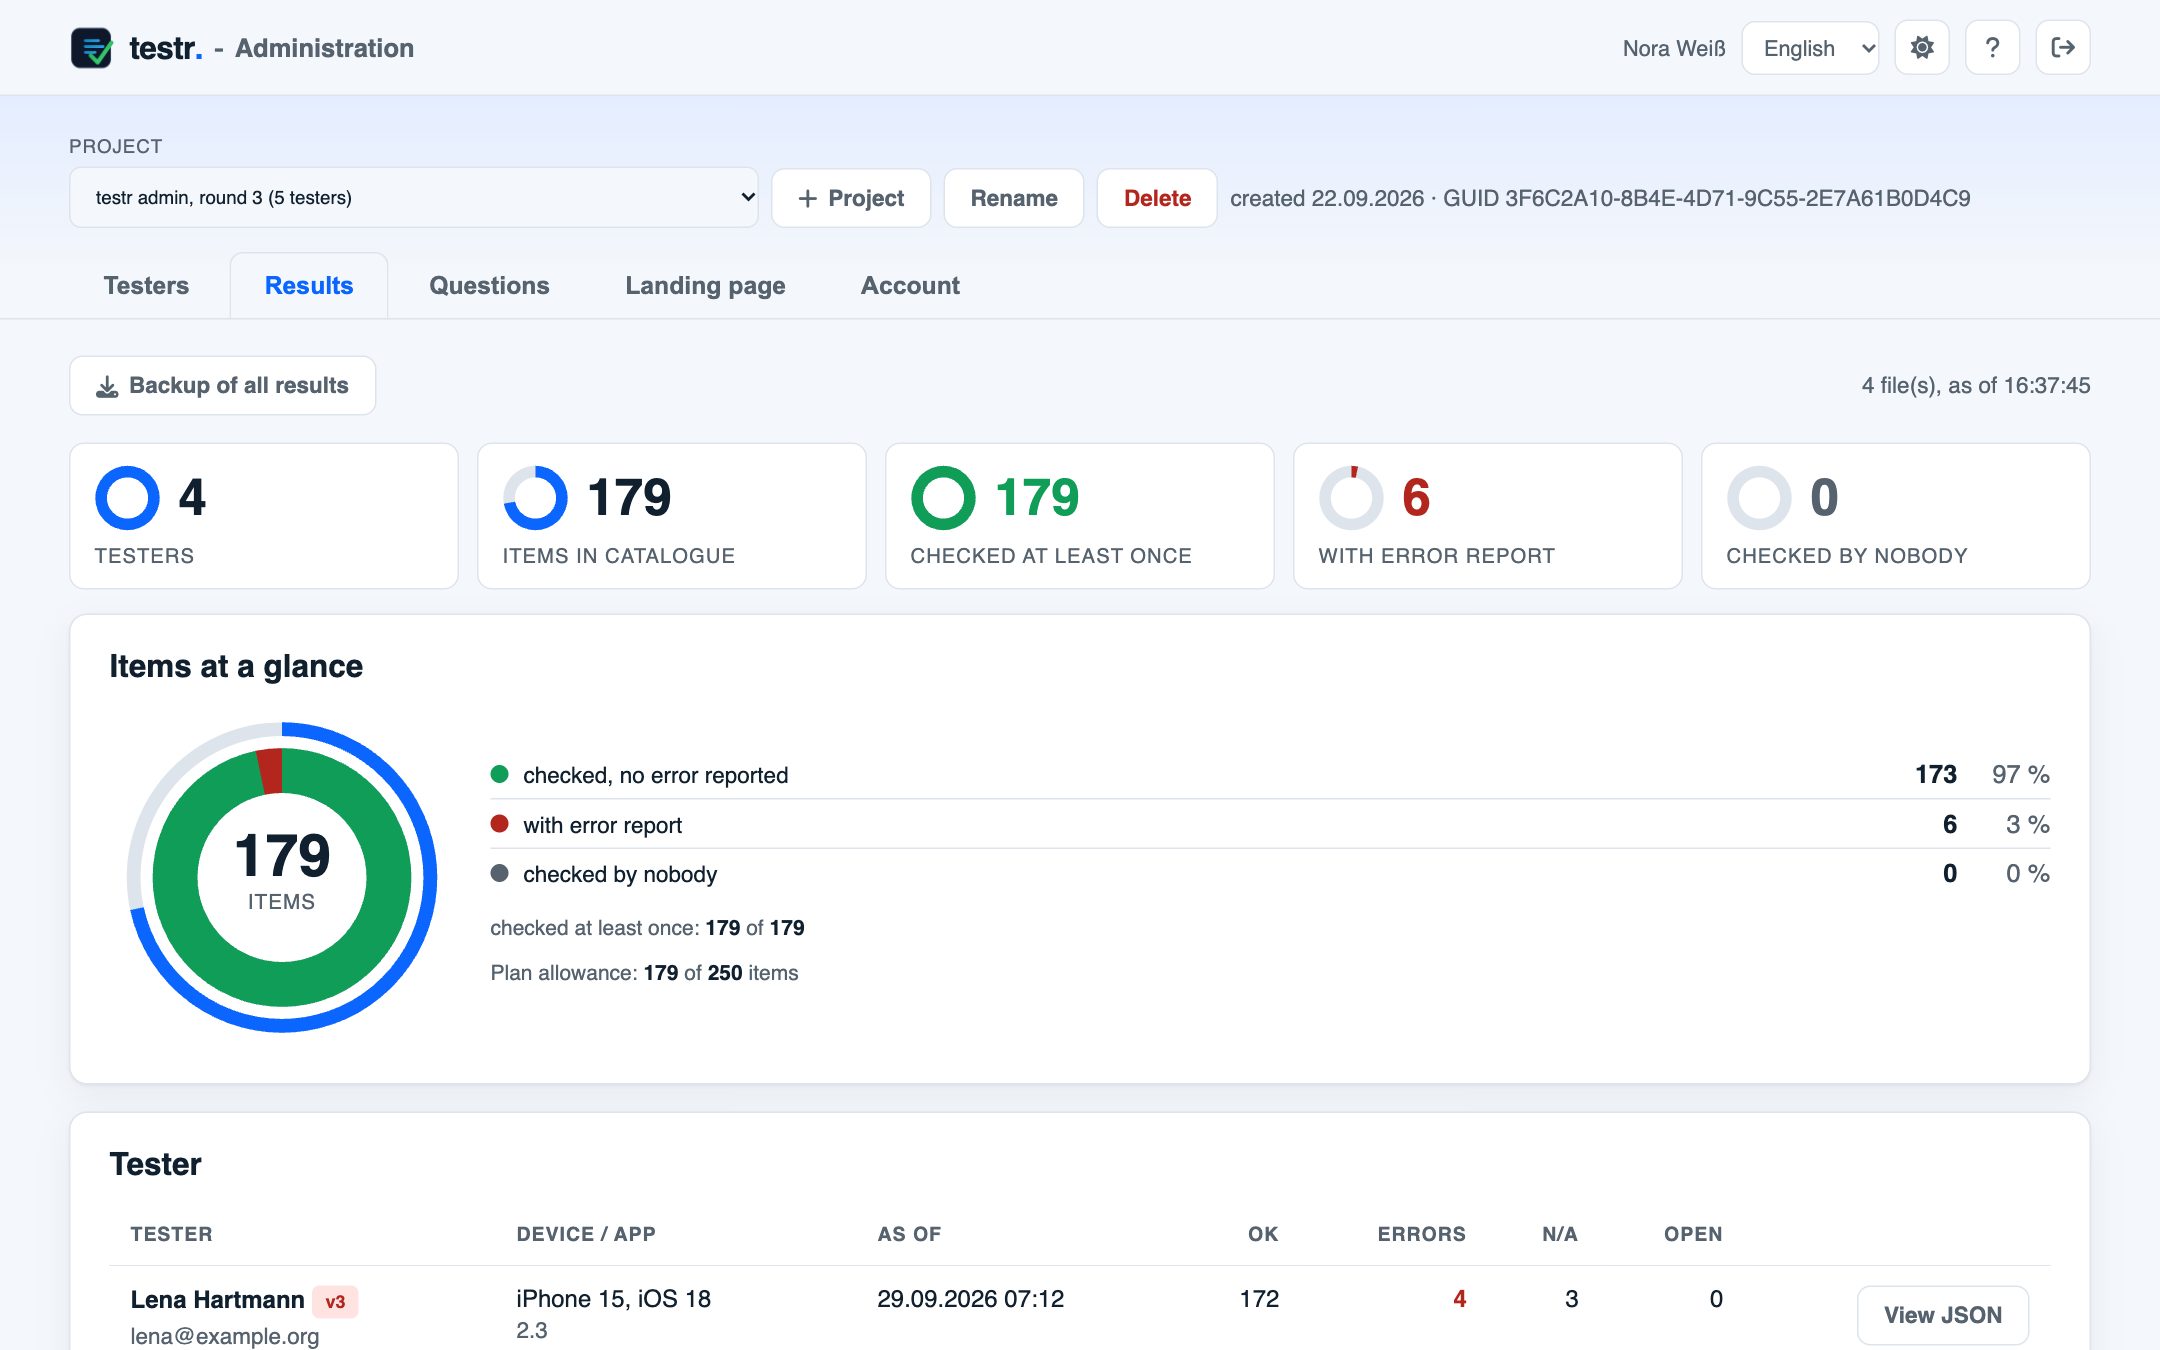Open the project selector dropdown
The image size is (2160, 1350).
[413, 197]
